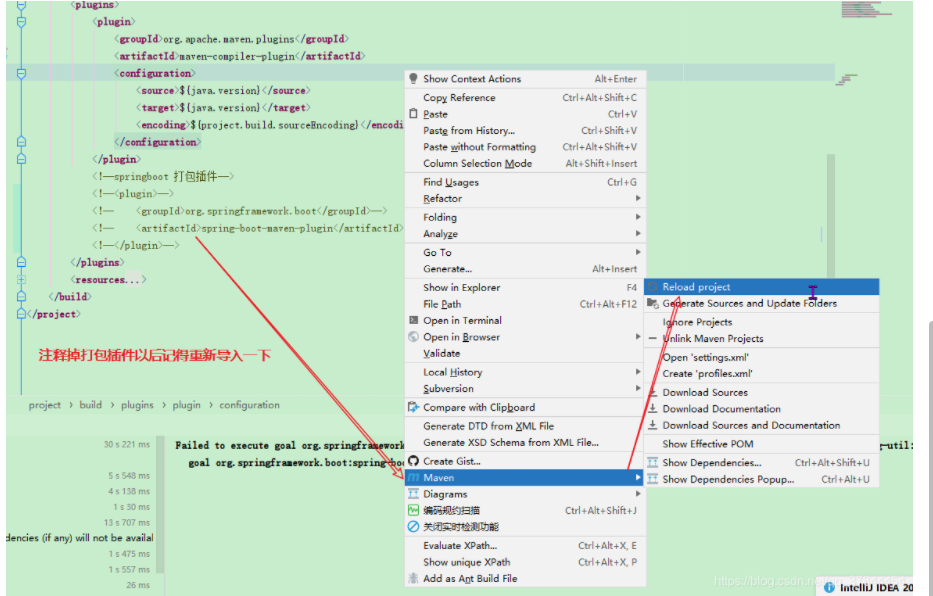933x596 pixels.
Task: Click the fold marker beside the </plugins> closing tag
Action: coord(21,262)
